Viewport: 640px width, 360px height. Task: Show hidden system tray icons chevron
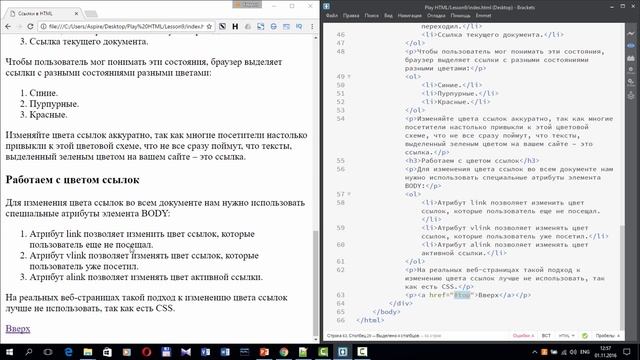[535, 352]
